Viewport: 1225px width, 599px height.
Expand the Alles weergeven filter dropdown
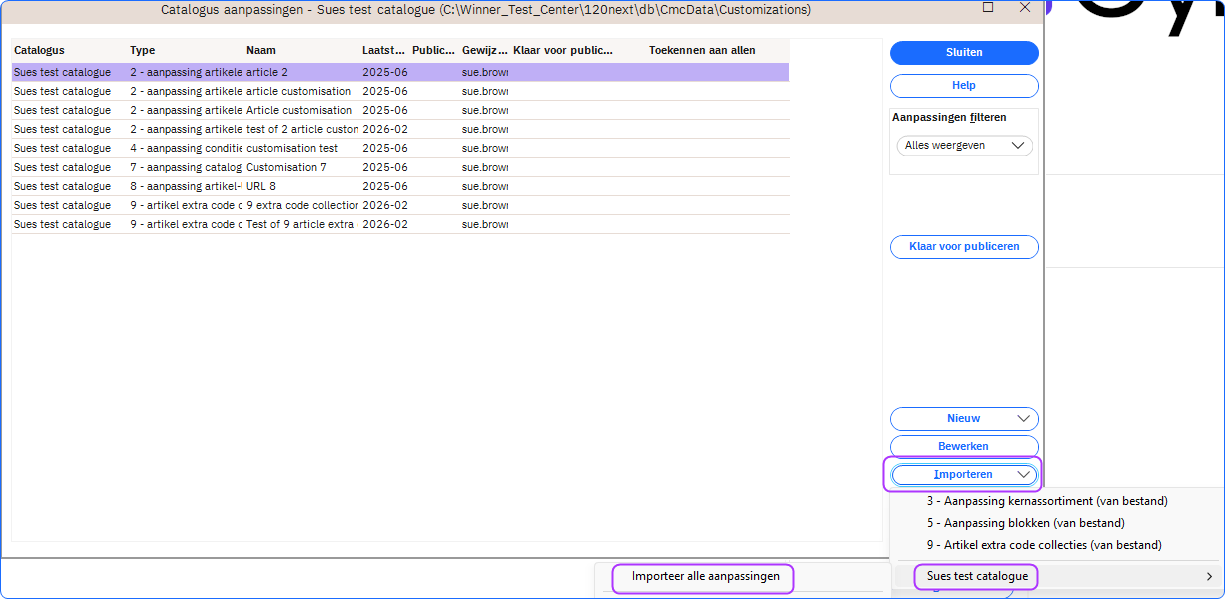964,145
